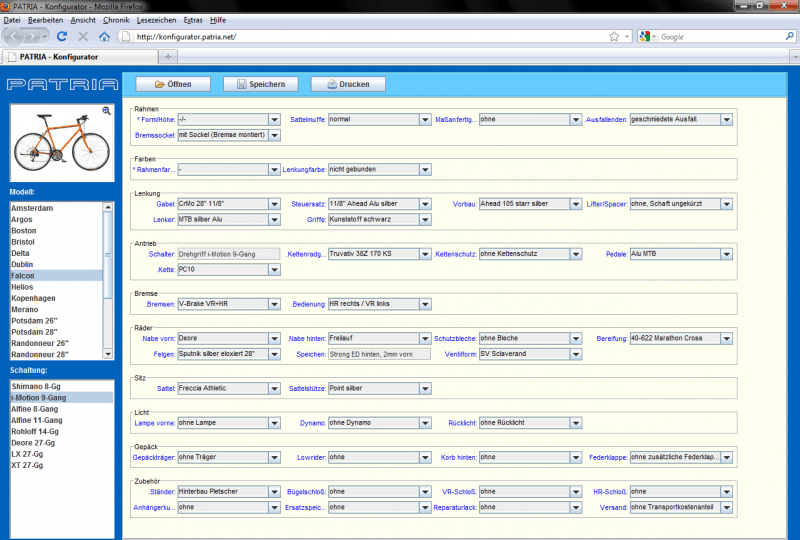Click the bookmark star icon in address bar
This screenshot has height=540, width=800.
point(614,36)
